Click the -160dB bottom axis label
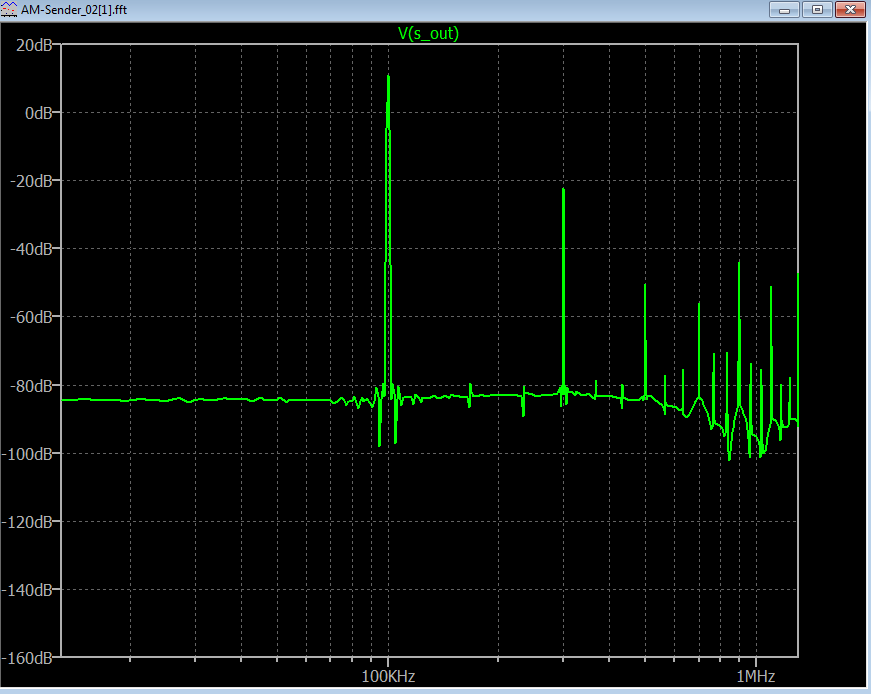The width and height of the screenshot is (871, 694). [28, 657]
